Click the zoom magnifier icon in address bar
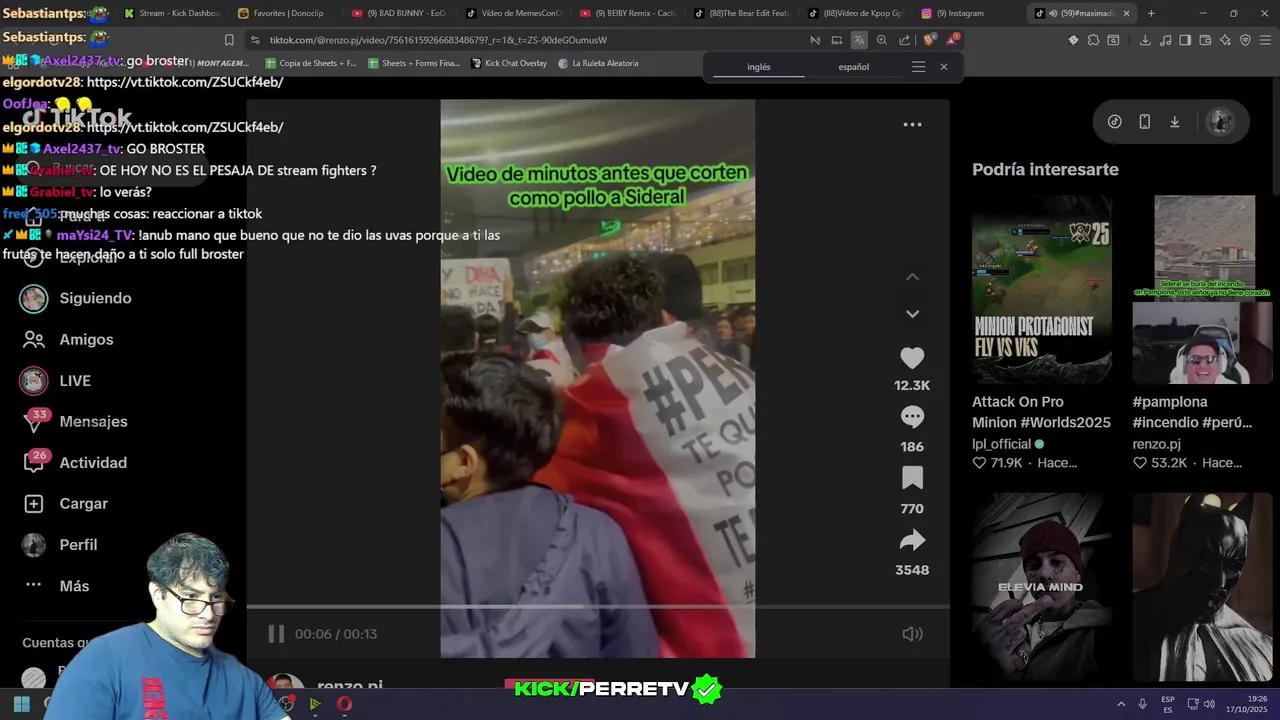The image size is (1280, 720). [881, 40]
